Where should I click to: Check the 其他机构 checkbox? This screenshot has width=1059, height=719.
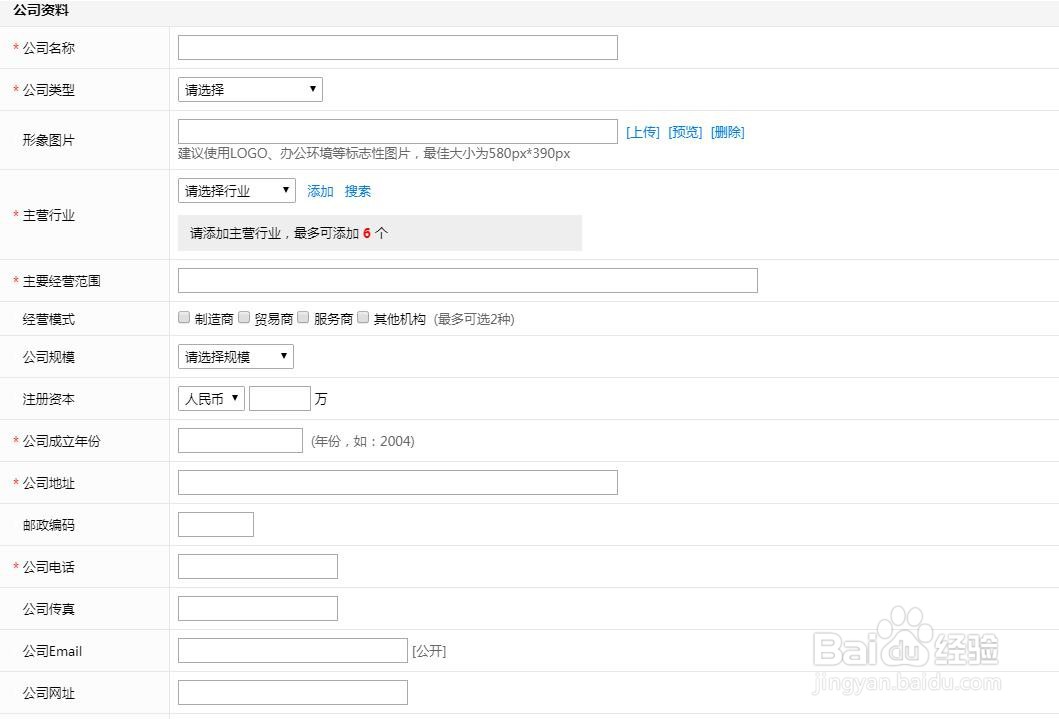click(363, 316)
